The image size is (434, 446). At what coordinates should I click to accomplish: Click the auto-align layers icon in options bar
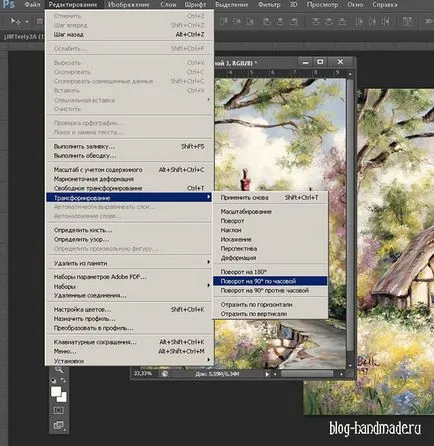pos(407,21)
